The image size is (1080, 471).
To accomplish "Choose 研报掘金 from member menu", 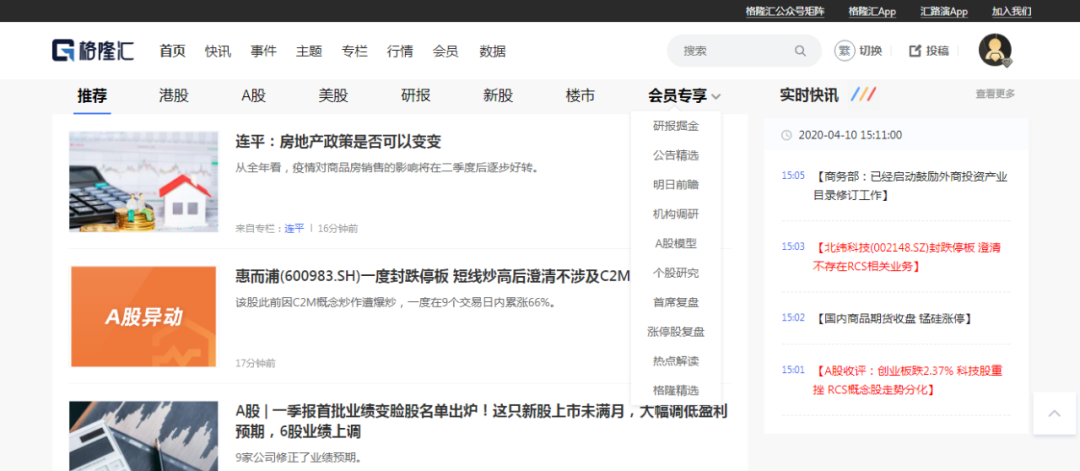I will tap(676, 126).
